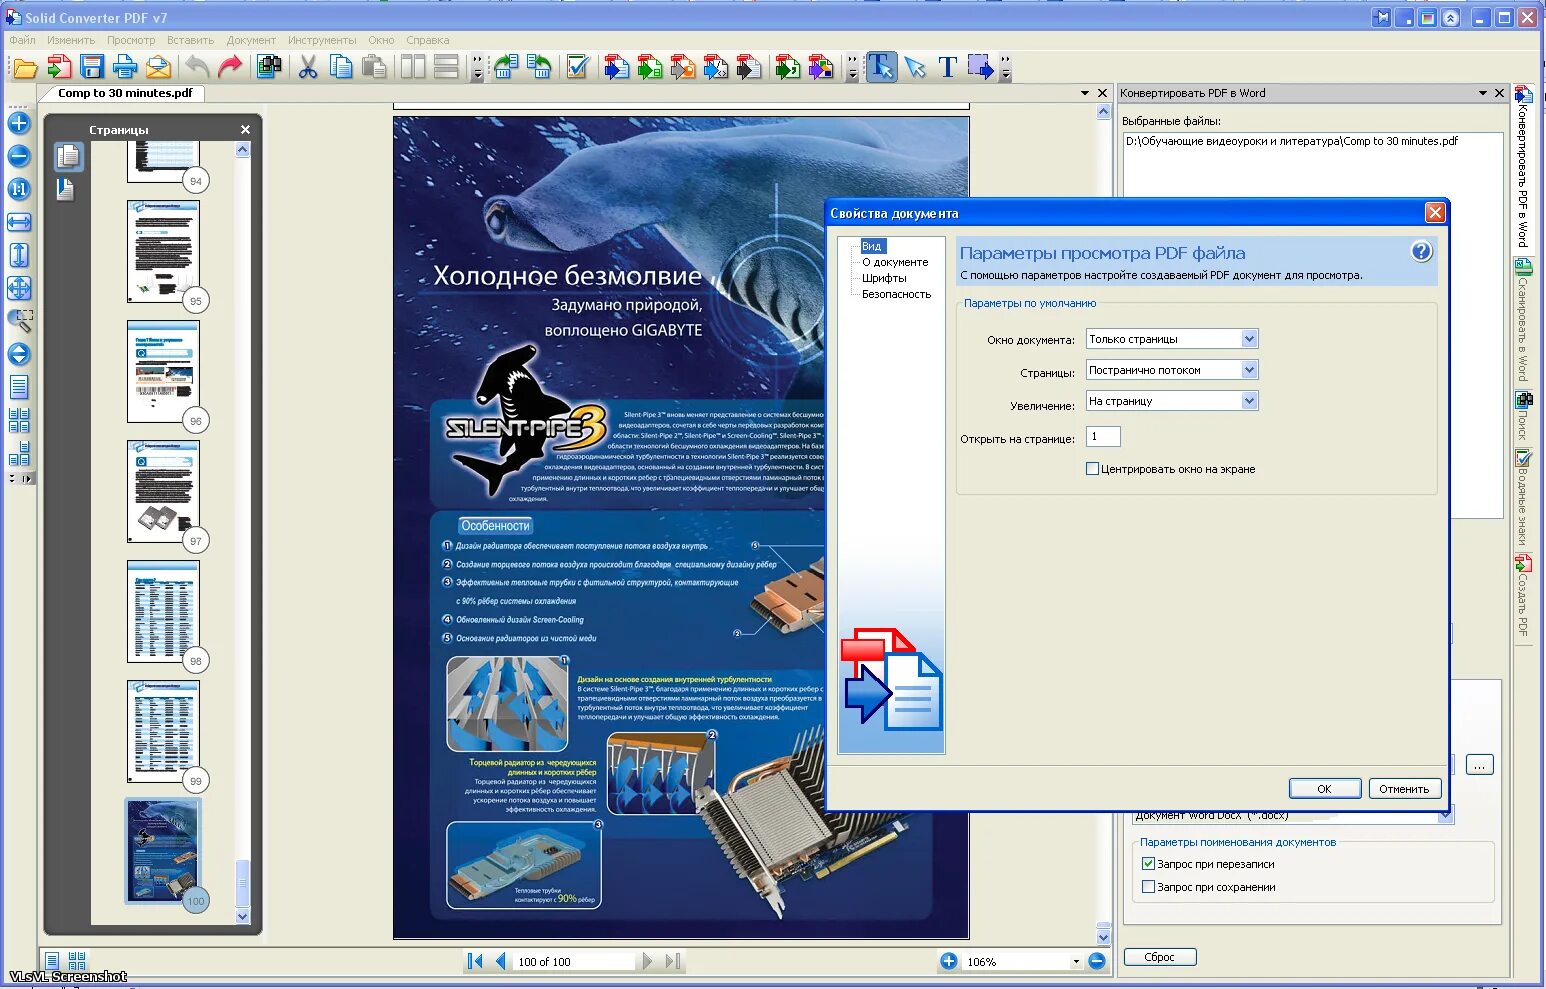
Task: Open the 'Конвертировать PDF в Word' panel dropdown arrow
Action: [x=1483, y=93]
